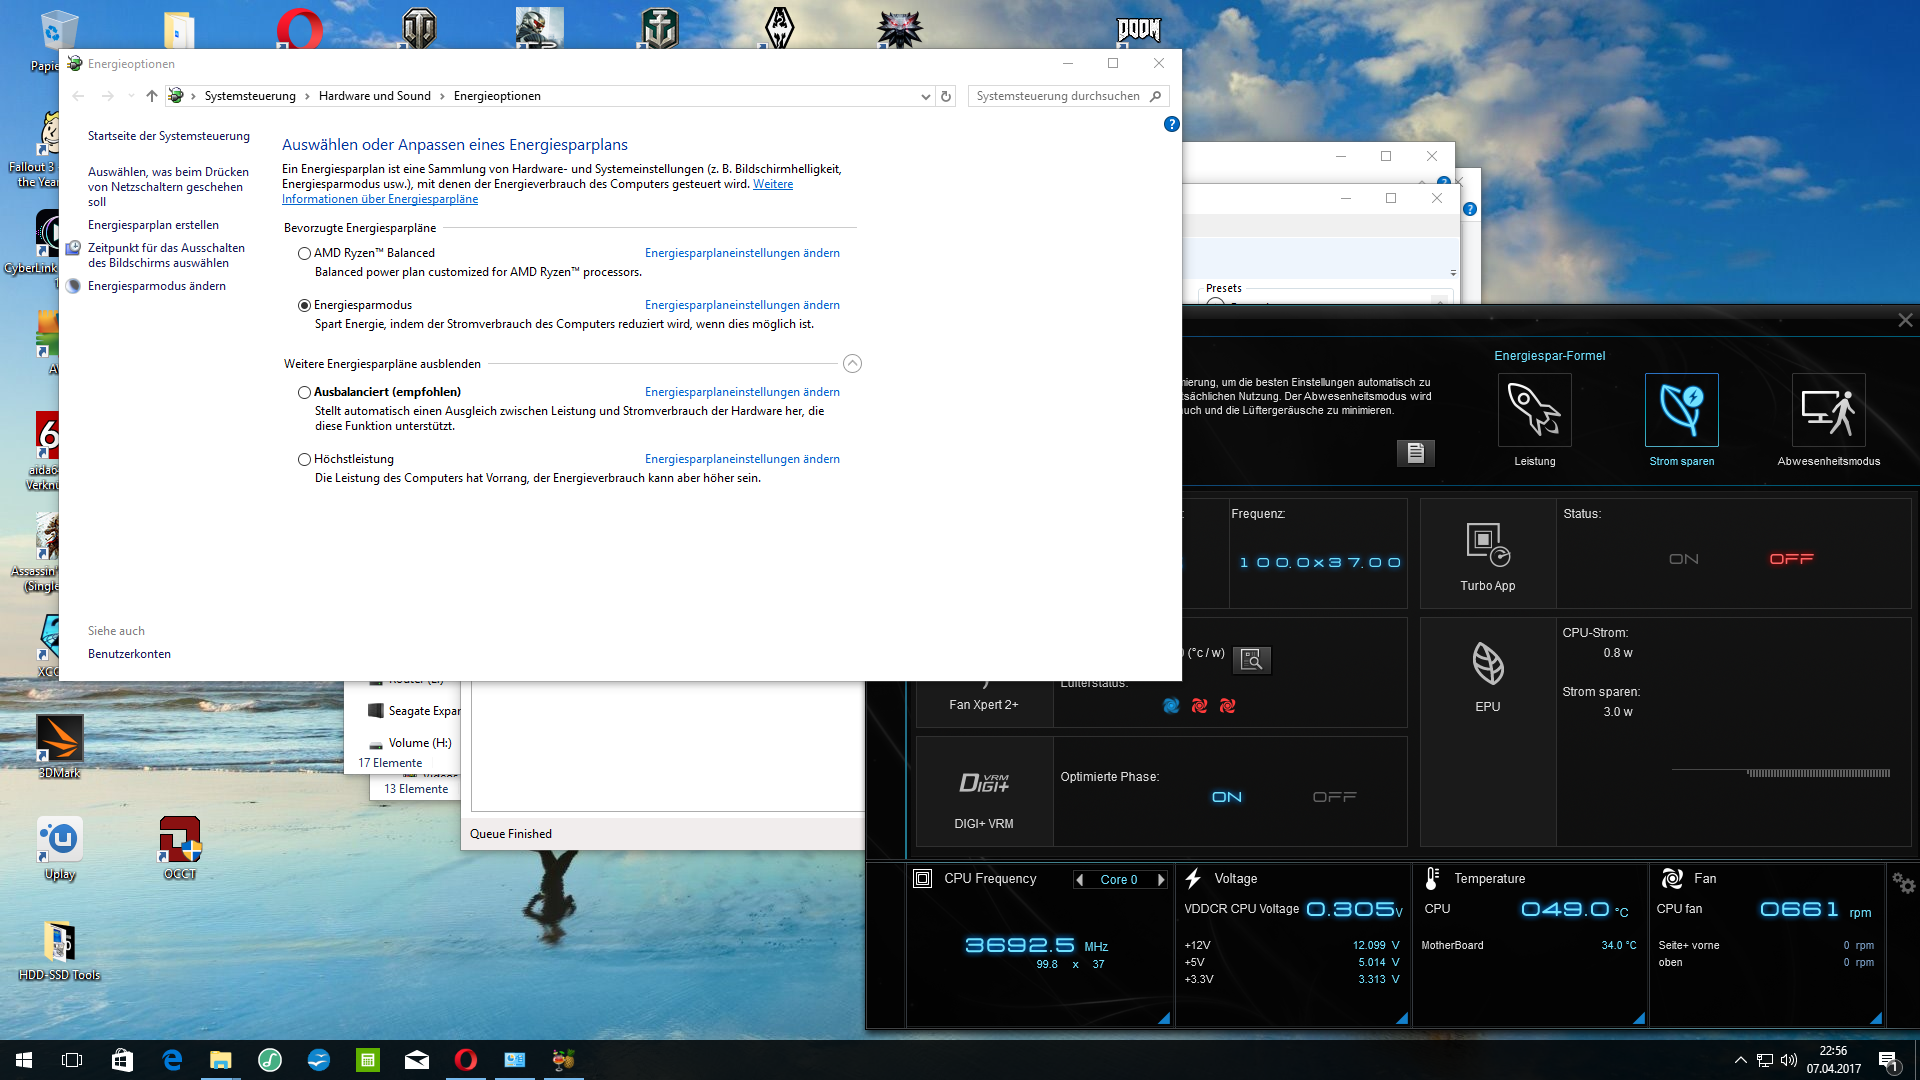Viewport: 1920px width, 1080px height.
Task: Choose Ausbalanciert (empfohlen) power plan
Action: (x=304, y=393)
